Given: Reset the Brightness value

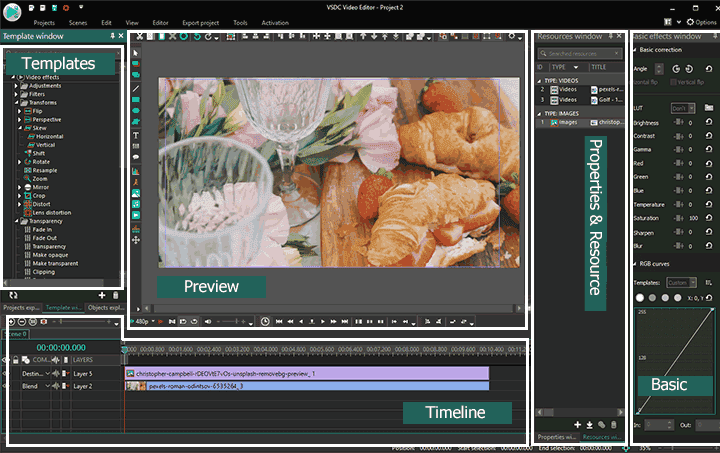Looking at the screenshot, I should [709, 123].
